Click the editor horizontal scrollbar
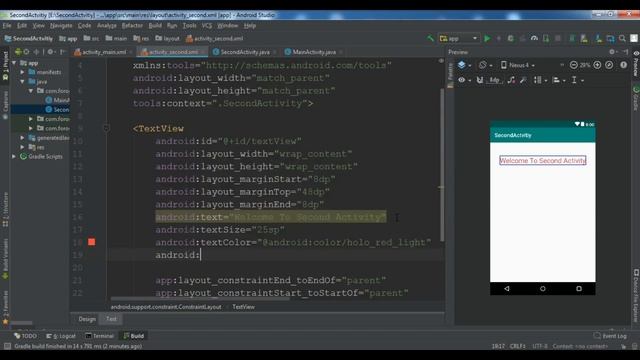This screenshot has height=360, width=640. (x=200, y=299)
